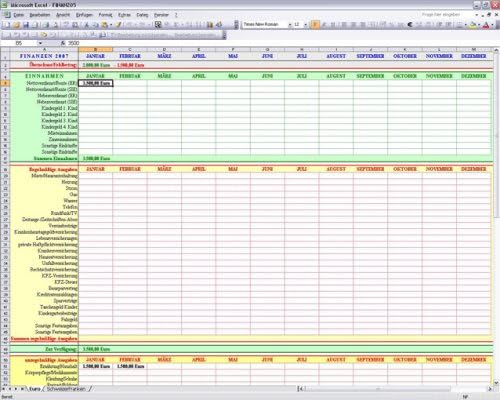Create a new workbook from the toolbar

[7, 25]
